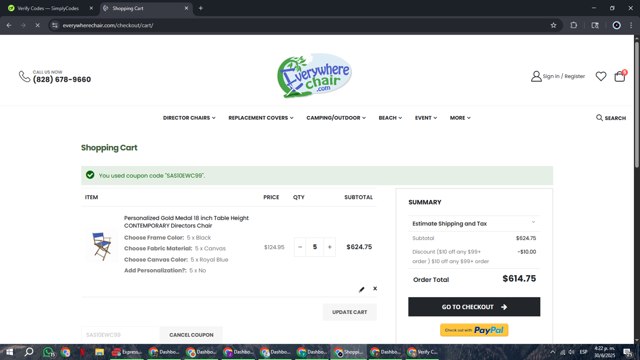Show hidden system tray icons chevron

pyautogui.click(x=553, y=352)
